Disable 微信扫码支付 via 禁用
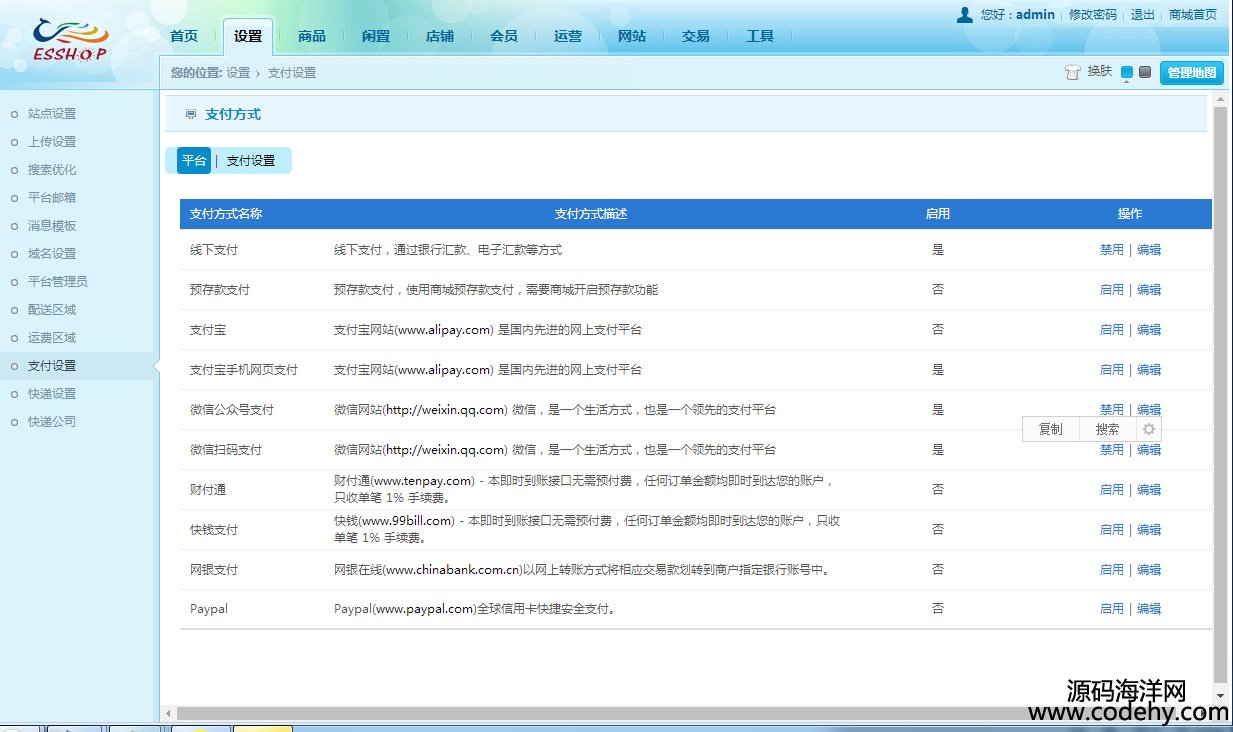Screen dimensions: 1233x732 (1112, 450)
